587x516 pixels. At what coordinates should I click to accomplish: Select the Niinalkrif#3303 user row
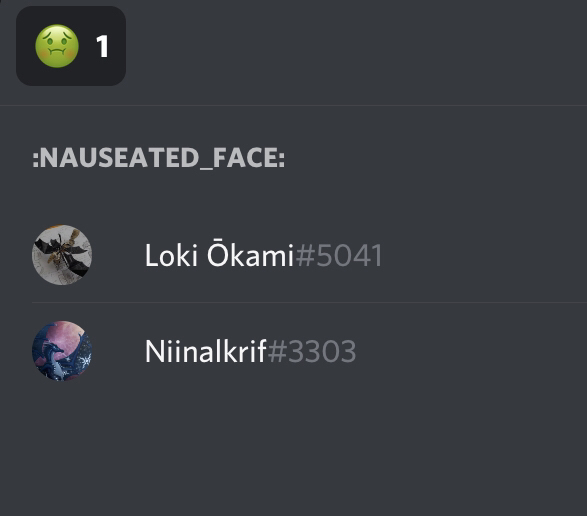[309, 350]
